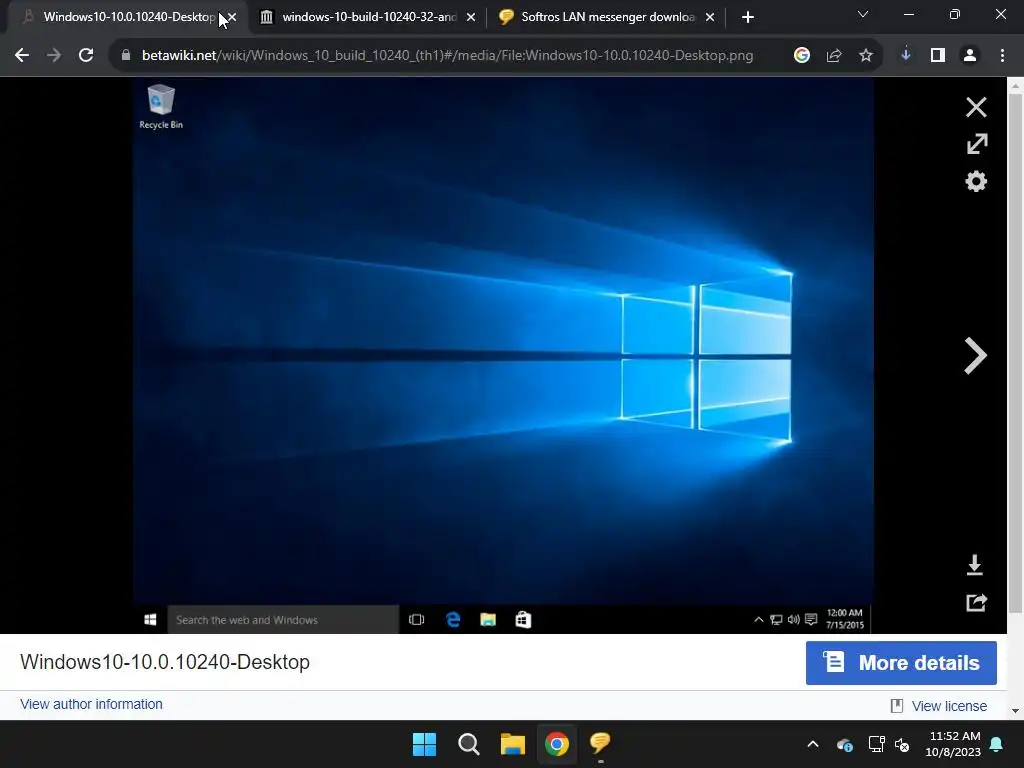Click the address bar URL
This screenshot has width=1024, height=768.
tap(447, 56)
